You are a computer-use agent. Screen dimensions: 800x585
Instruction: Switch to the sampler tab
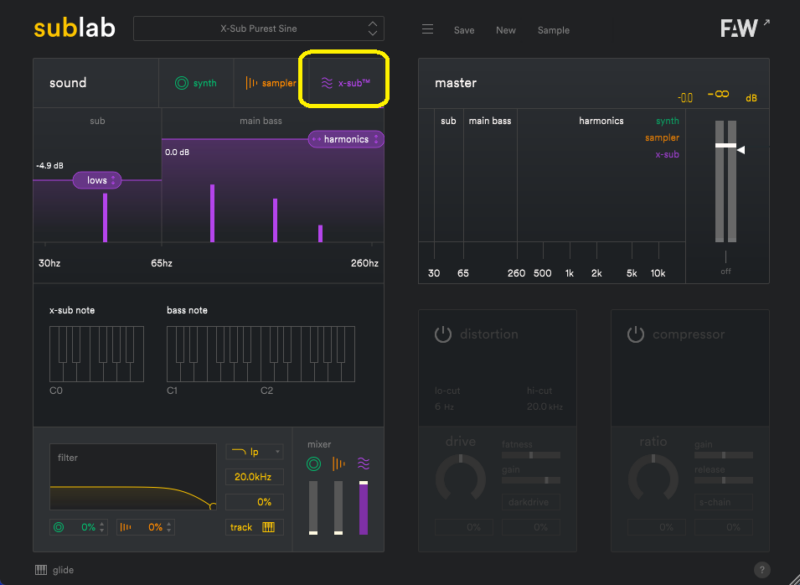click(x=270, y=83)
